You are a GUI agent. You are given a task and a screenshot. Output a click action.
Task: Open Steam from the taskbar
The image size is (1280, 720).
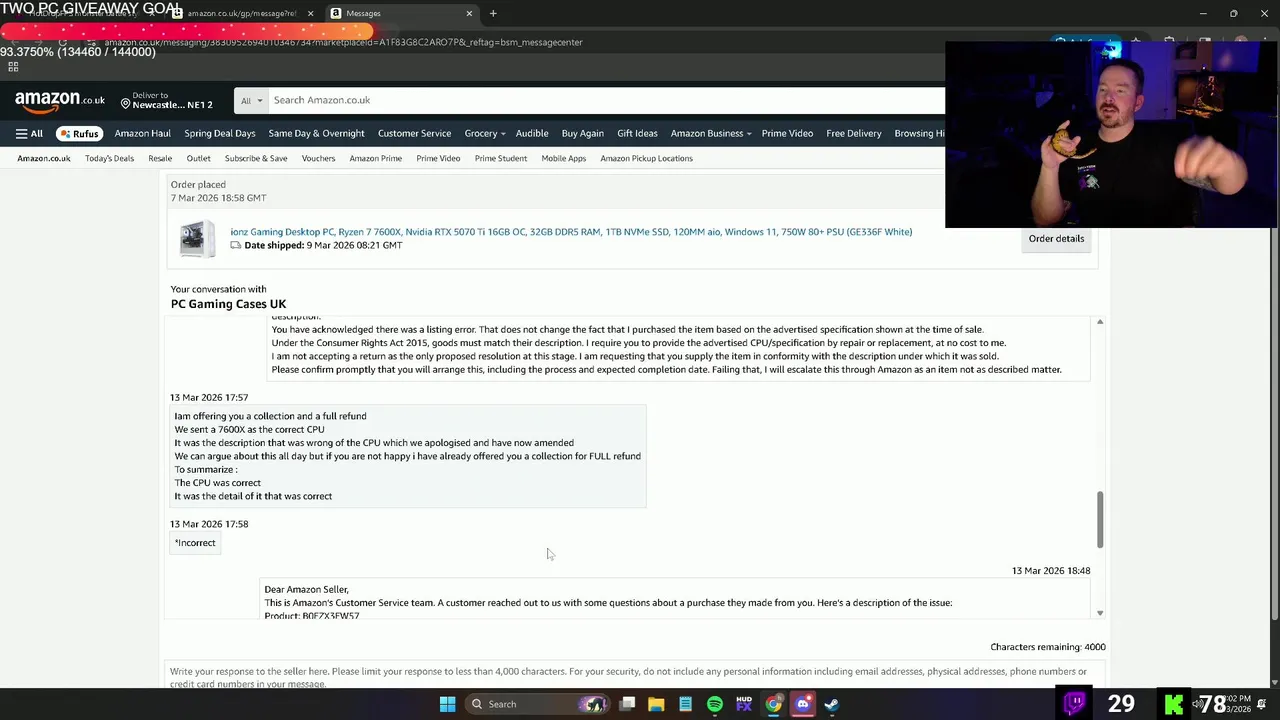click(831, 704)
